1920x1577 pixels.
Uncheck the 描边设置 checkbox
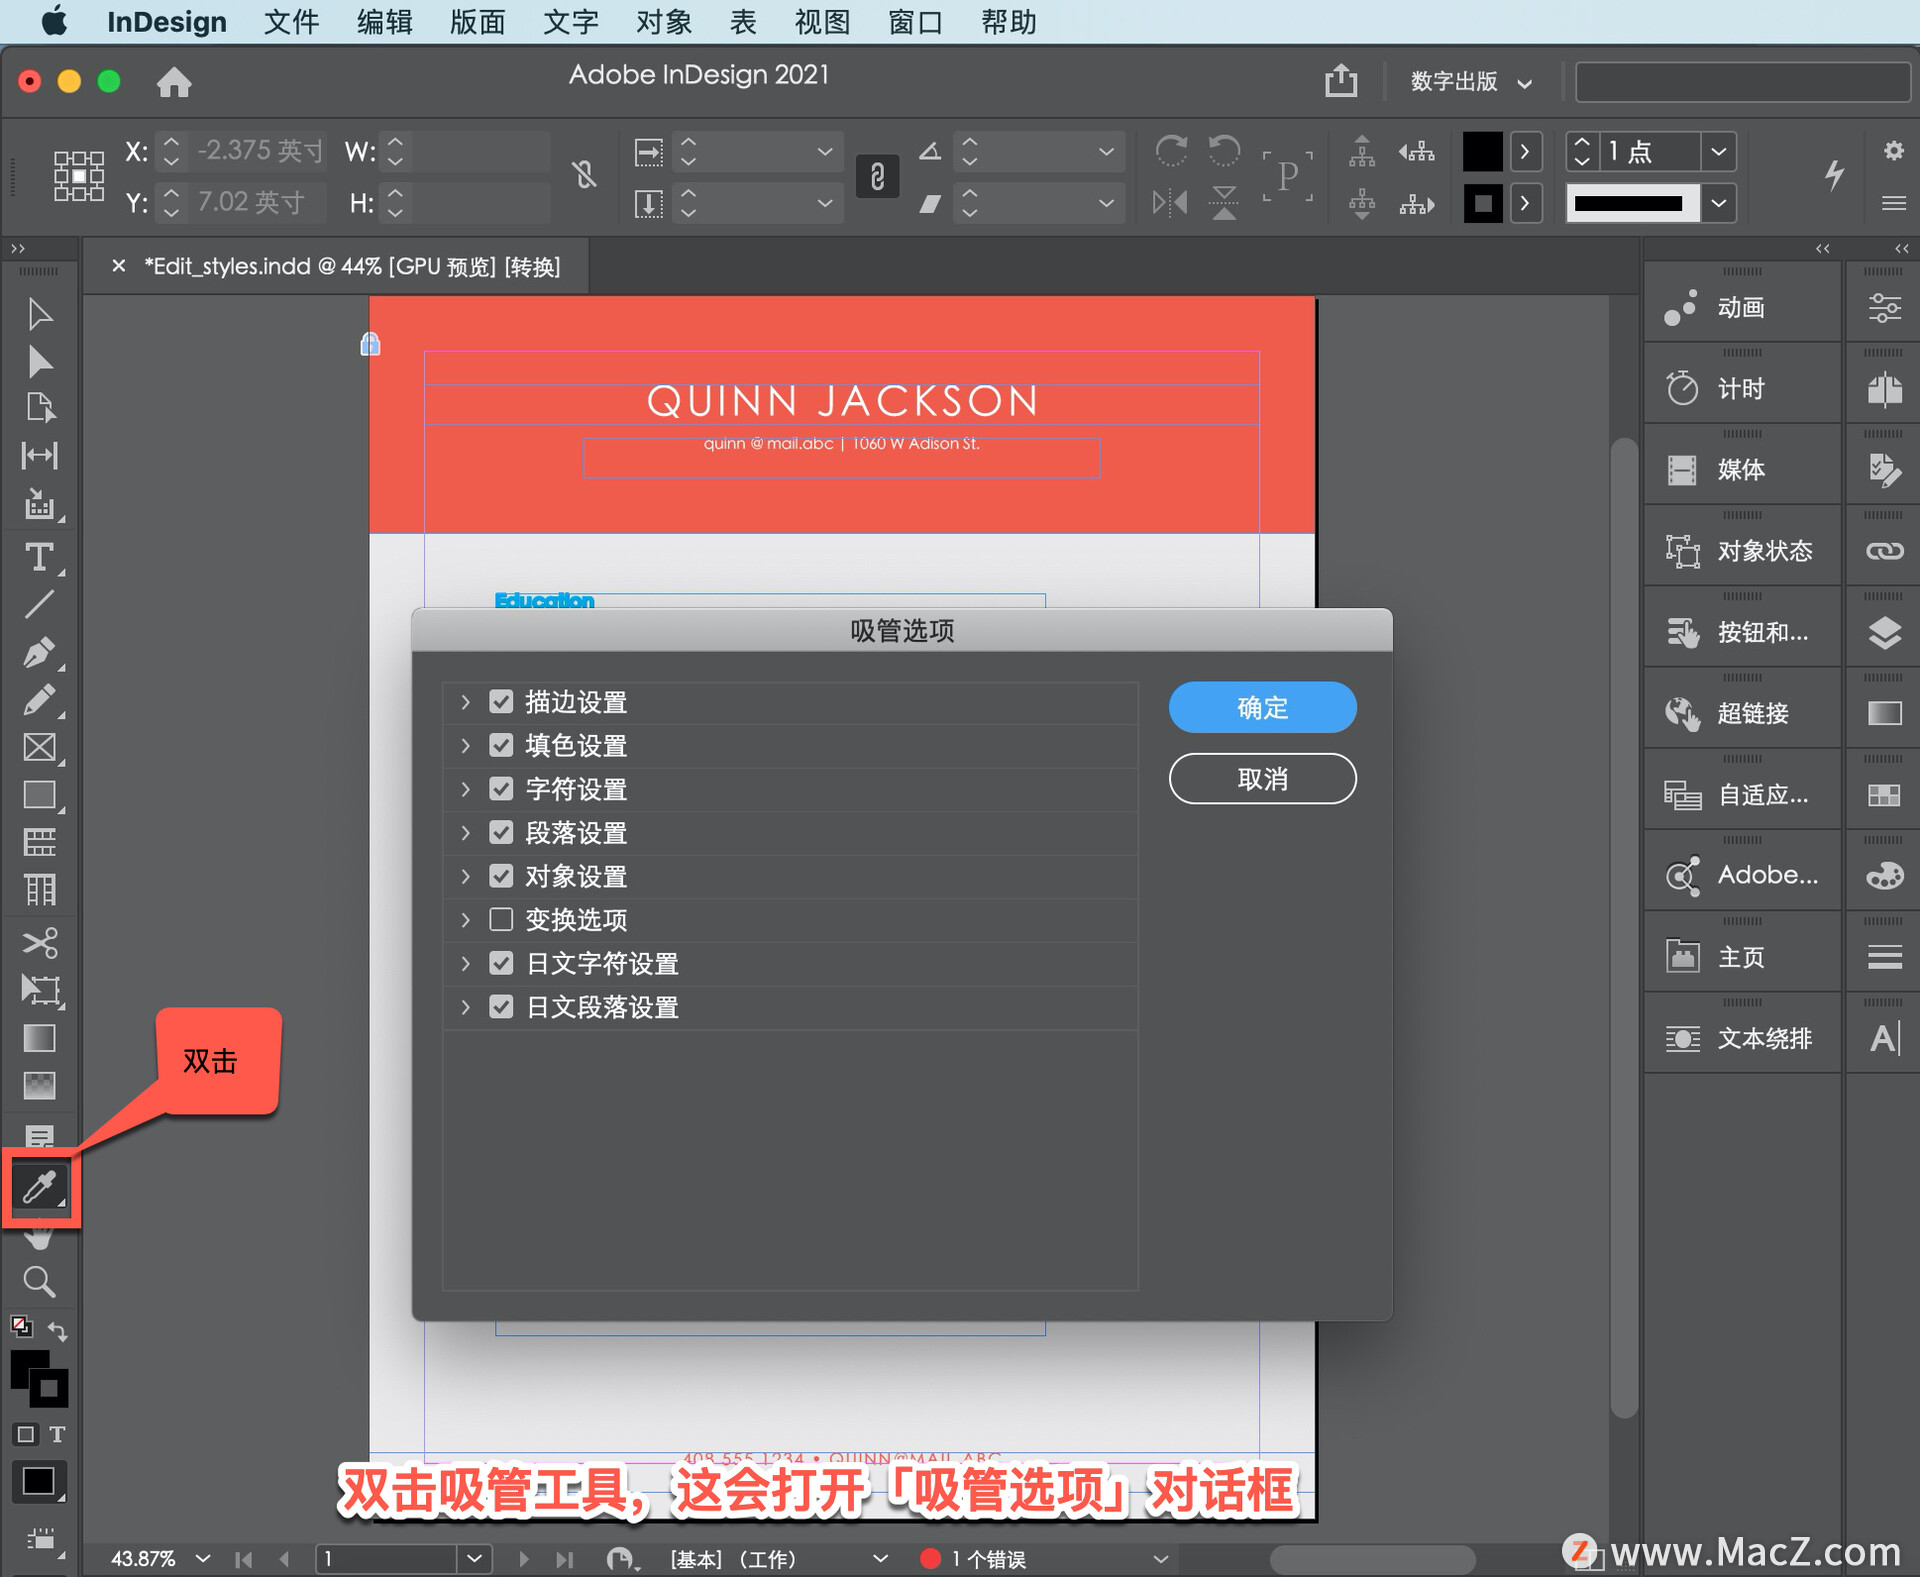click(x=501, y=702)
